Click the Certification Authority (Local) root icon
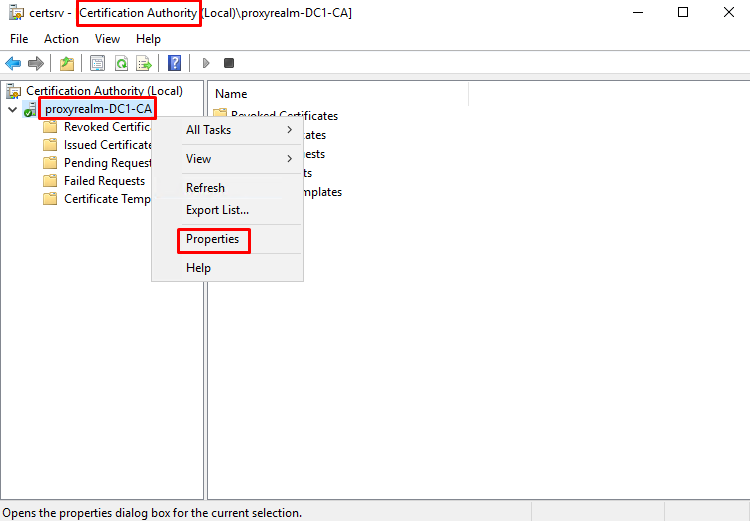The width and height of the screenshot is (750, 521). (13, 91)
